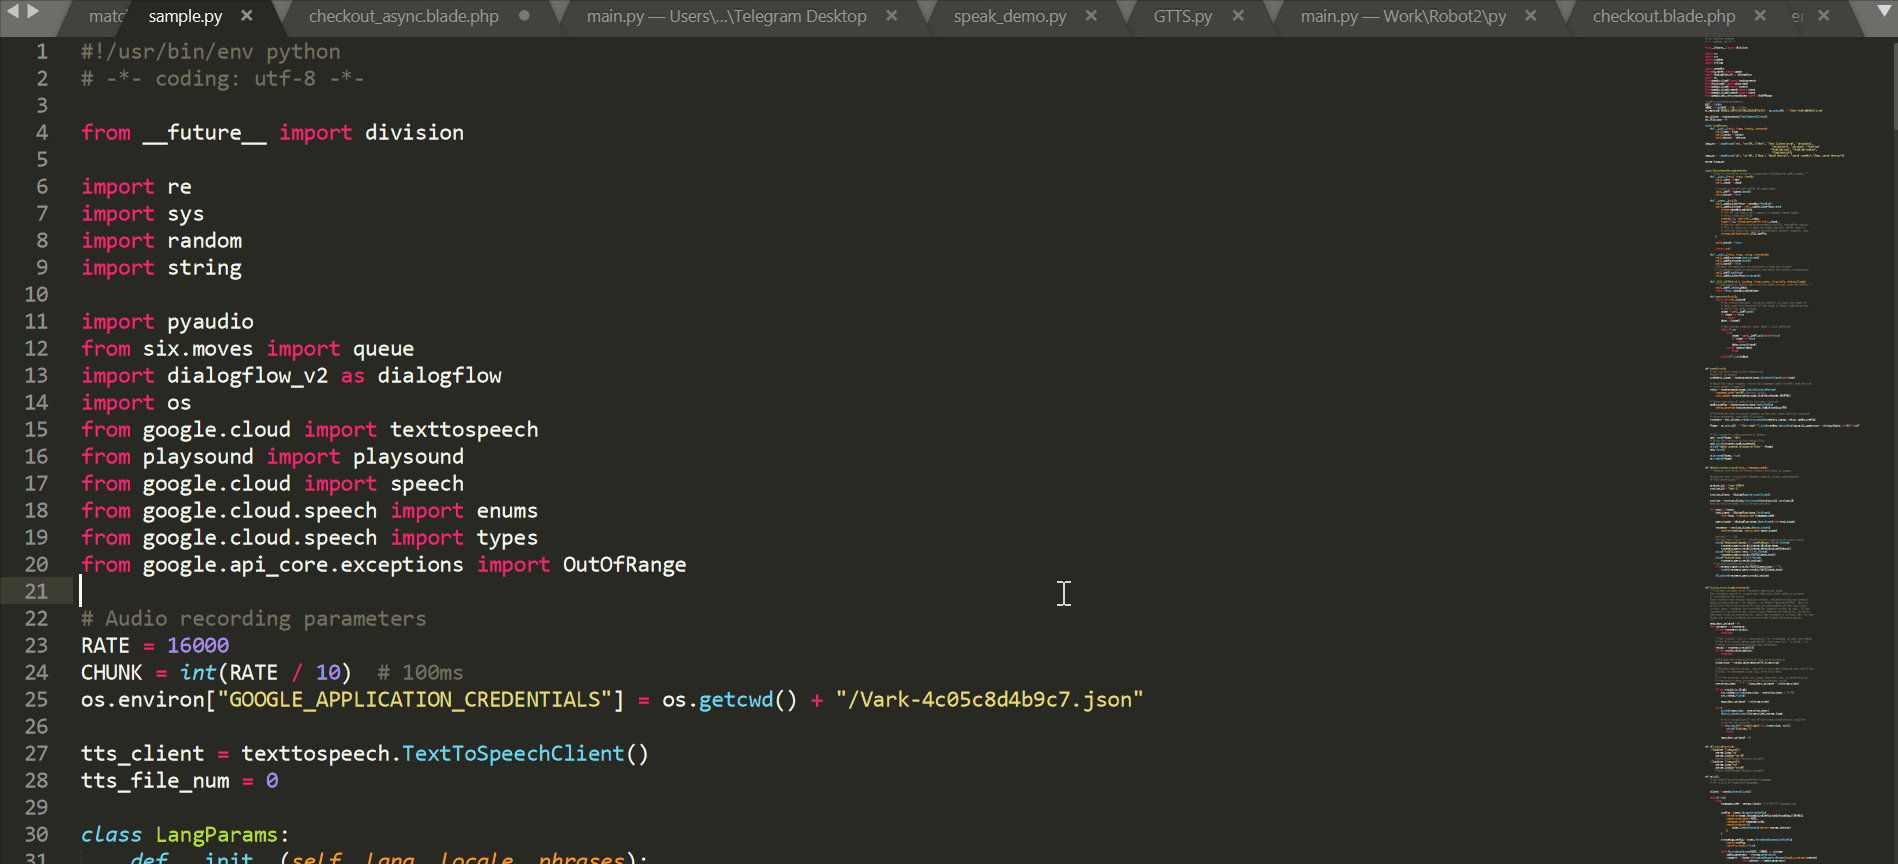Screen dimensions: 1898x864
Task: Click the '#!/usr/bin/env python' shebang line
Action: (x=210, y=52)
